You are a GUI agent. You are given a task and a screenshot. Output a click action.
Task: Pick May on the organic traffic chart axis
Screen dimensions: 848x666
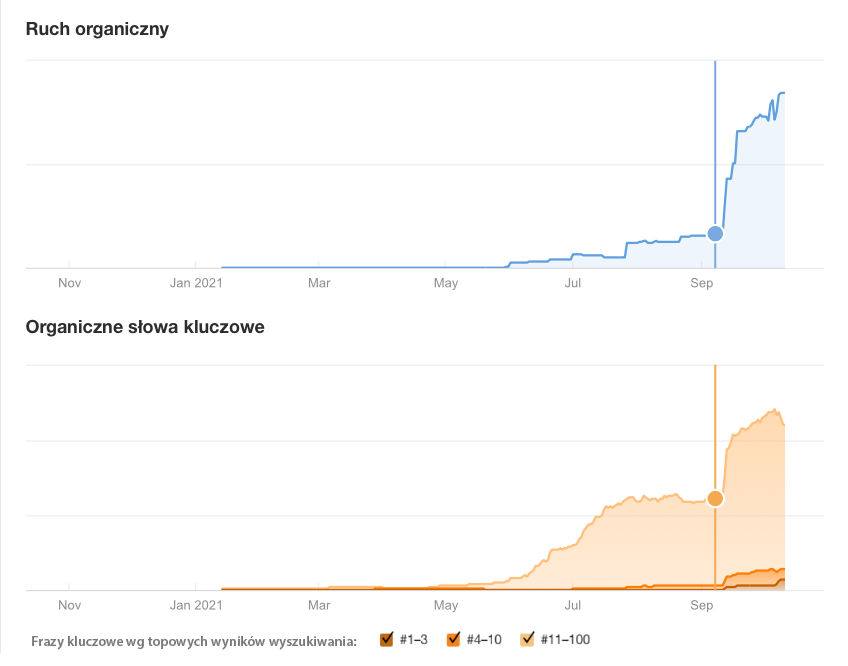tap(446, 283)
